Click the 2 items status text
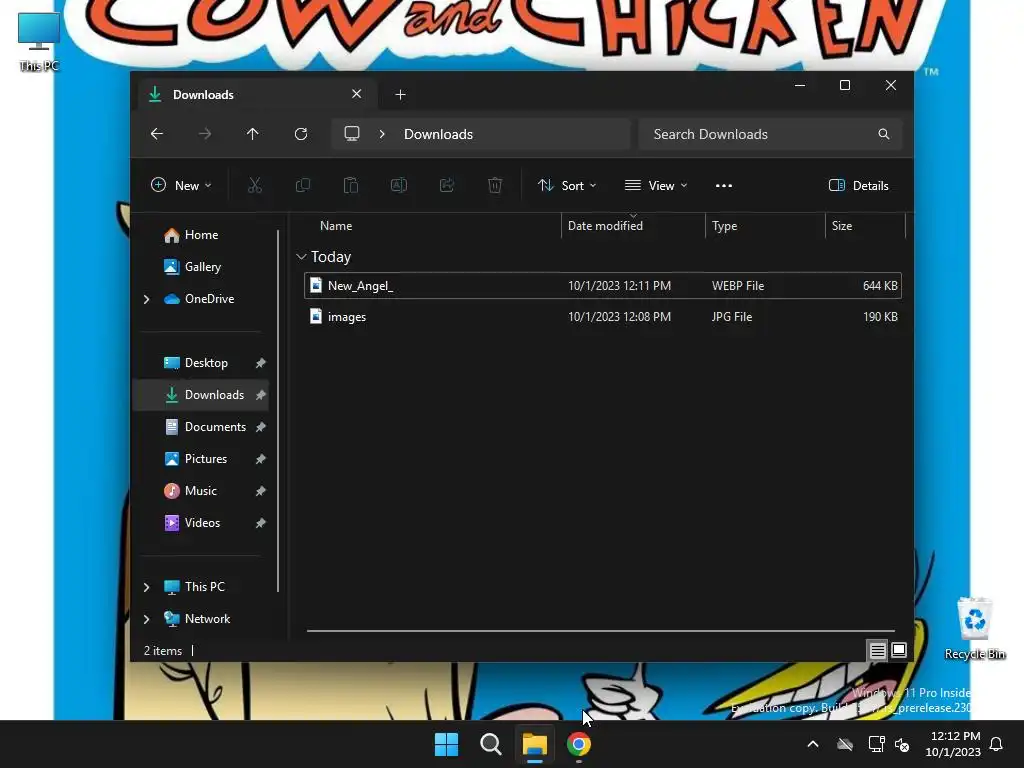This screenshot has width=1024, height=768. [163, 650]
